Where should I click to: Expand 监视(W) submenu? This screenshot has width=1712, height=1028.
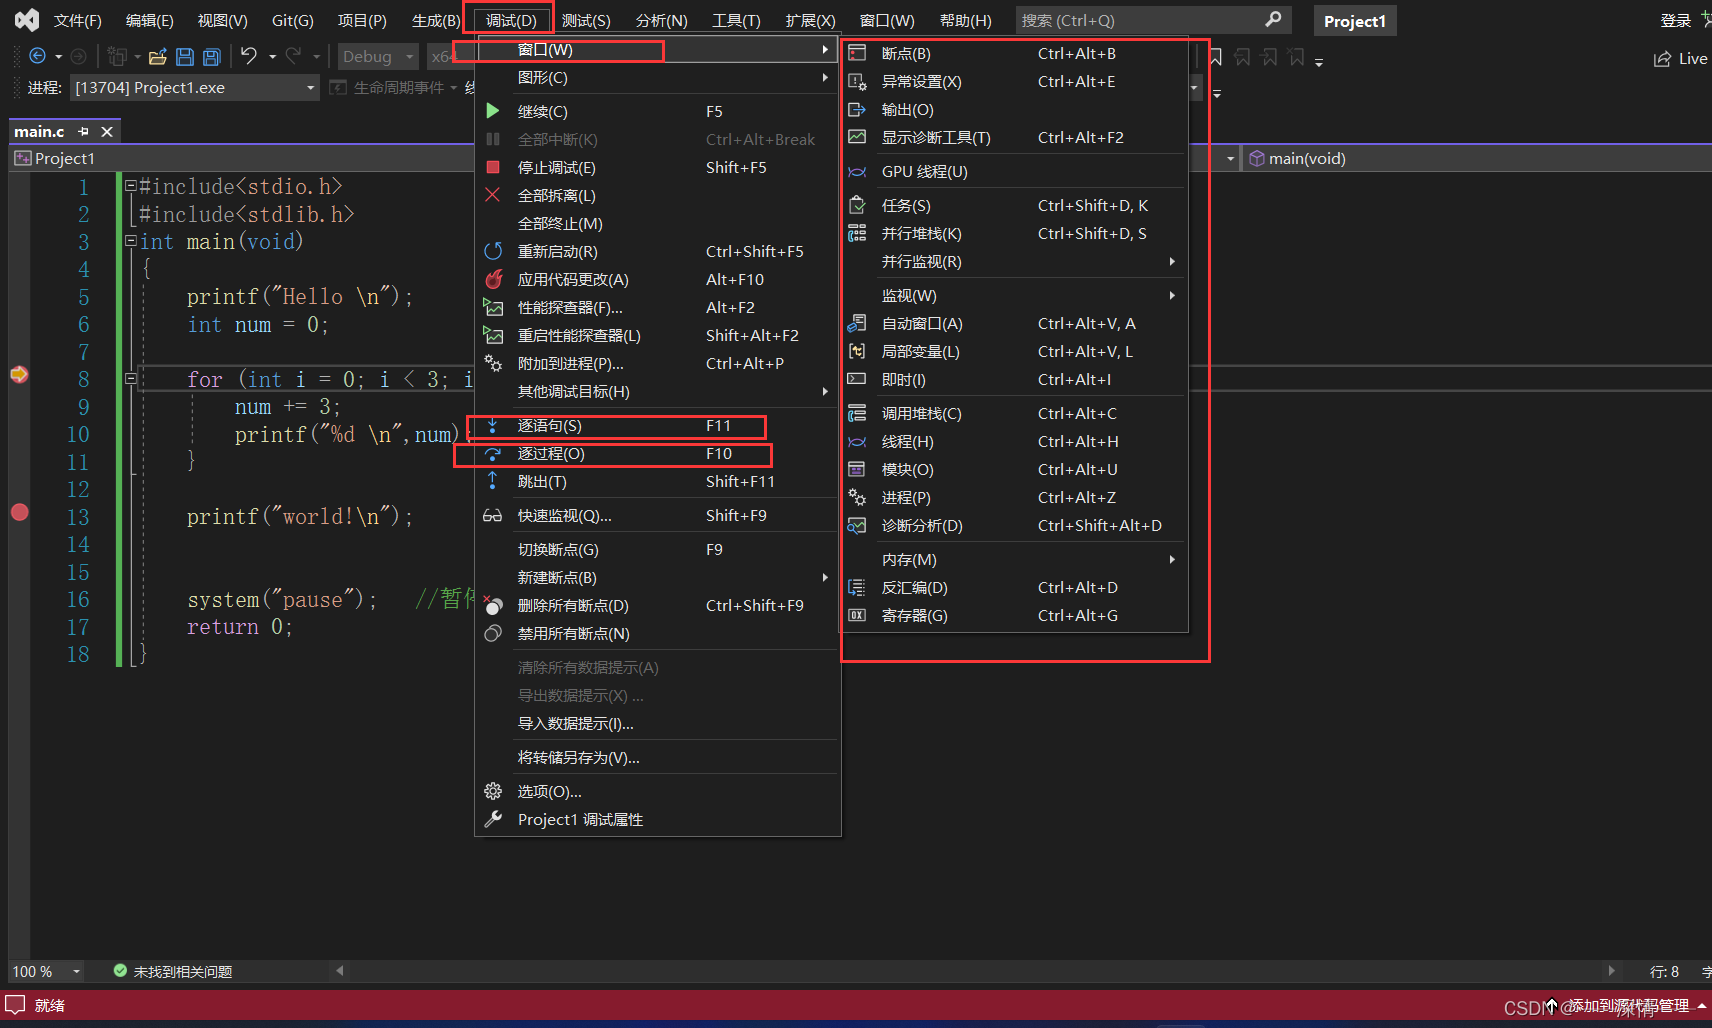coord(1015,296)
